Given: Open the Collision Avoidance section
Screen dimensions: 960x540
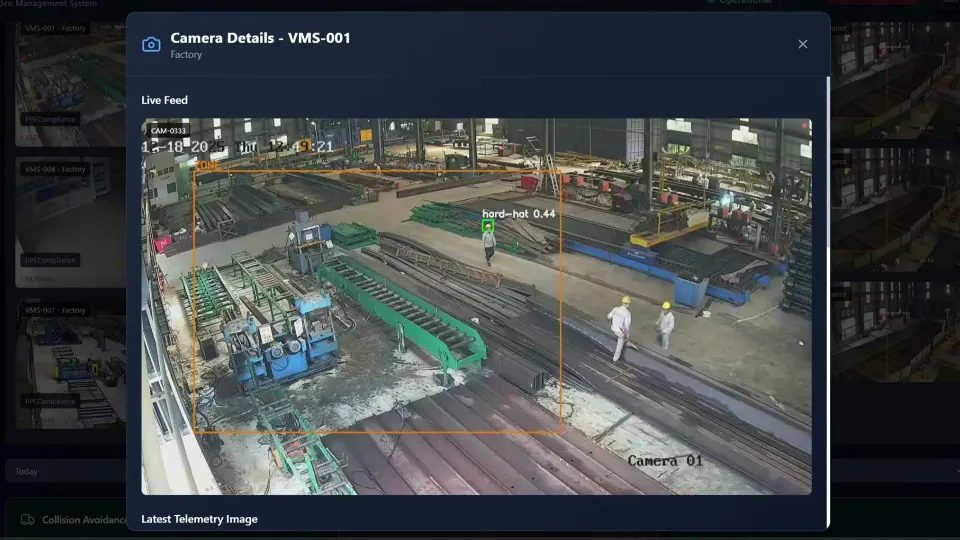Looking at the screenshot, I should [x=84, y=520].
